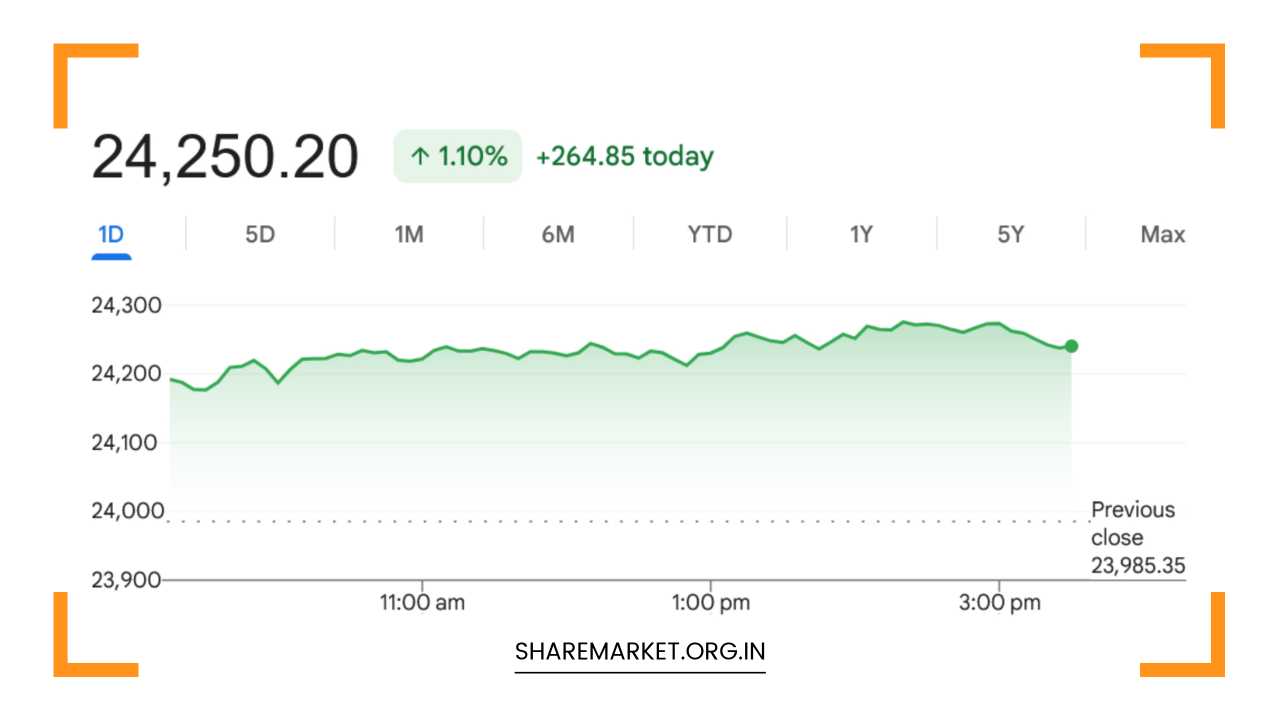This screenshot has width=1280, height=720.
Task: Select the 1D time range tab
Action: point(111,235)
